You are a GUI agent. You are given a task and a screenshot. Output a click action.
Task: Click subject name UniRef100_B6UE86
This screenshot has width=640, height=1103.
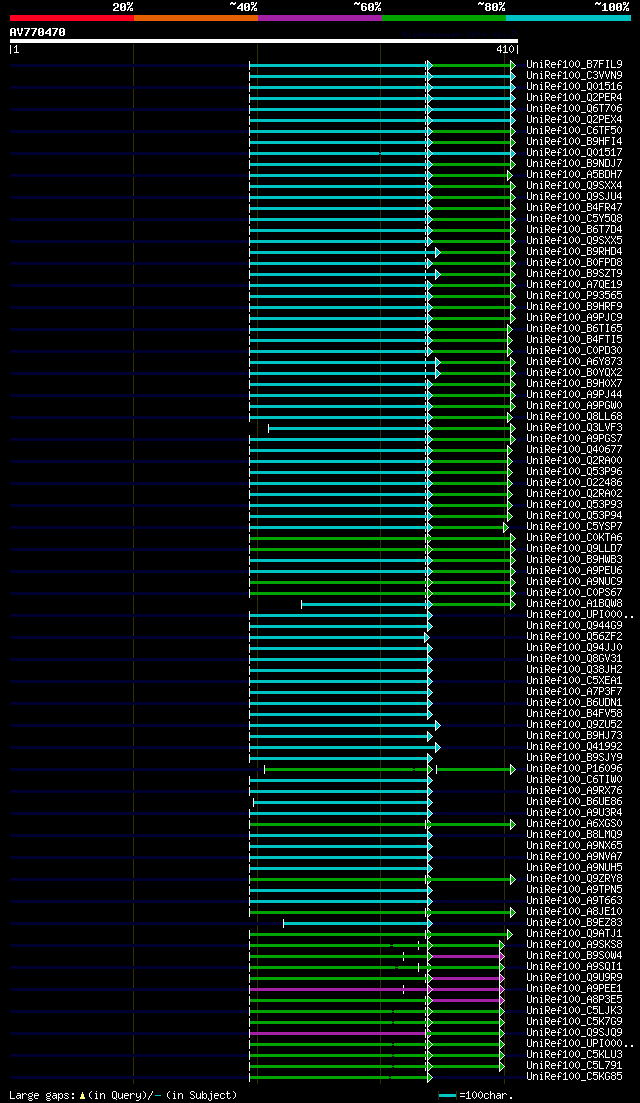(574, 802)
